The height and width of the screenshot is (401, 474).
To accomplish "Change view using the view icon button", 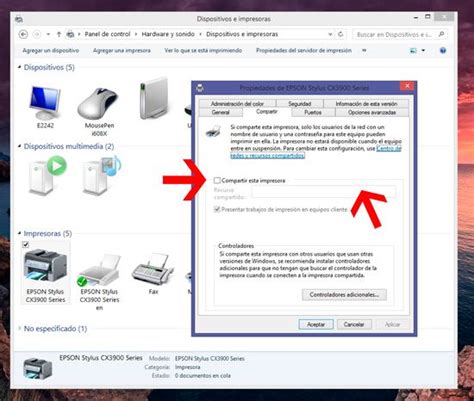I will 413,51.
